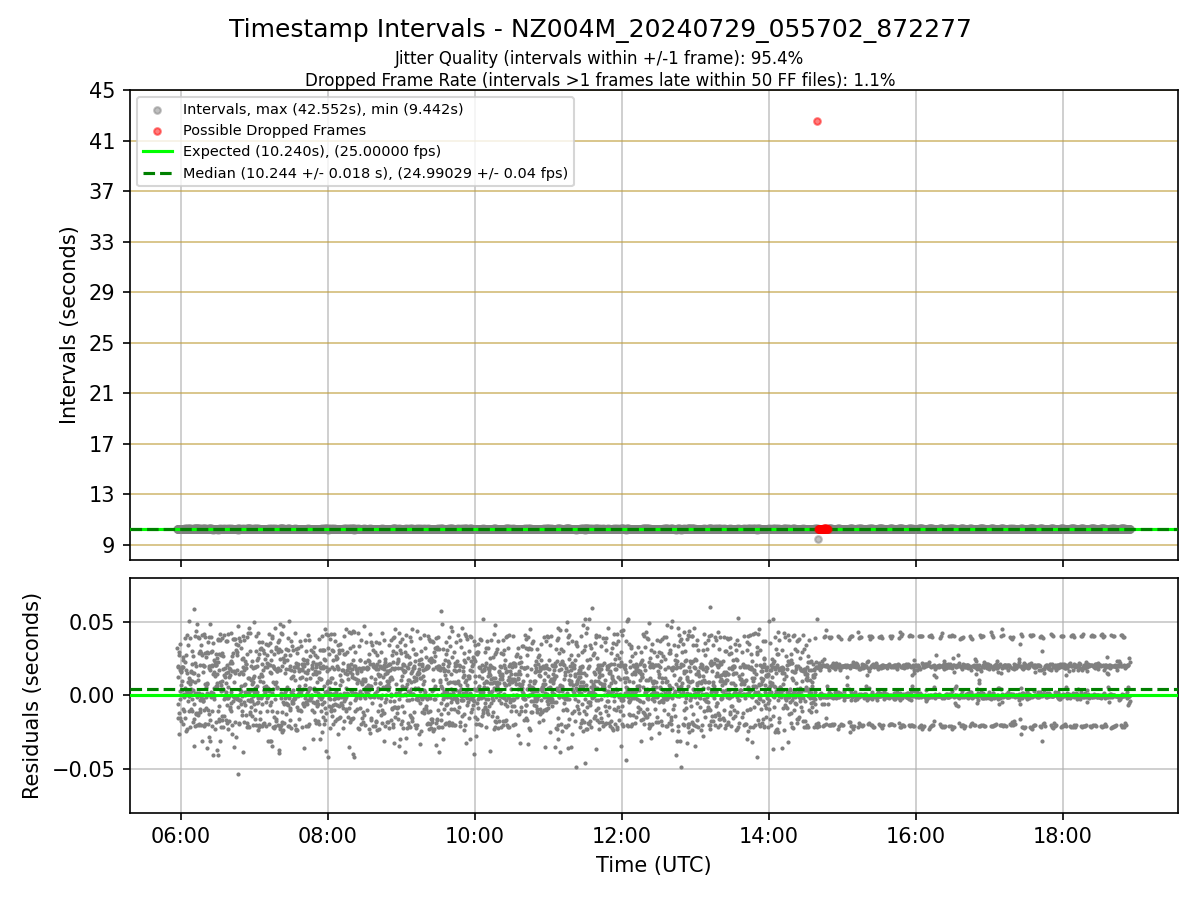Click the 33 y-axis tick label
The image size is (1200, 900).
(103, 242)
